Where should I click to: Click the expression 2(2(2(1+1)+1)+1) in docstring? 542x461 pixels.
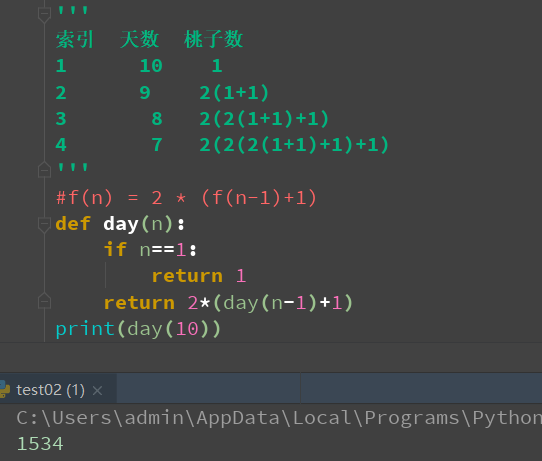294,144
